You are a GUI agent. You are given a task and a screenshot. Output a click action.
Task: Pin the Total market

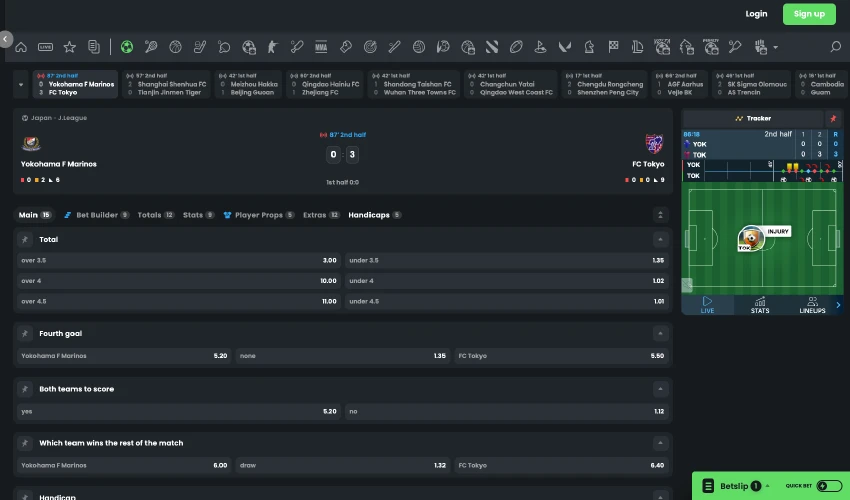click(x=24, y=239)
